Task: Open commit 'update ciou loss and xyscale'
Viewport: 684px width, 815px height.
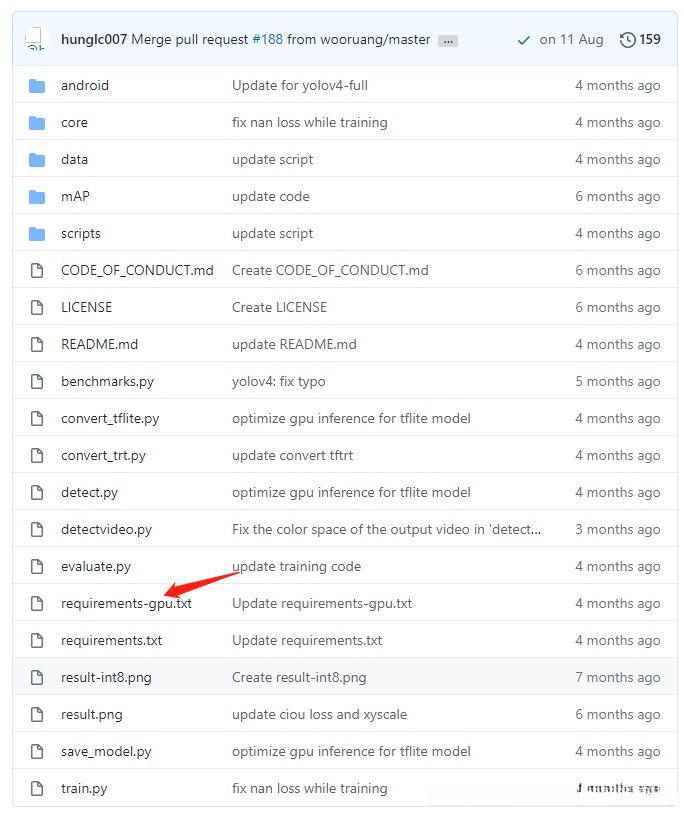Action: click(x=319, y=714)
